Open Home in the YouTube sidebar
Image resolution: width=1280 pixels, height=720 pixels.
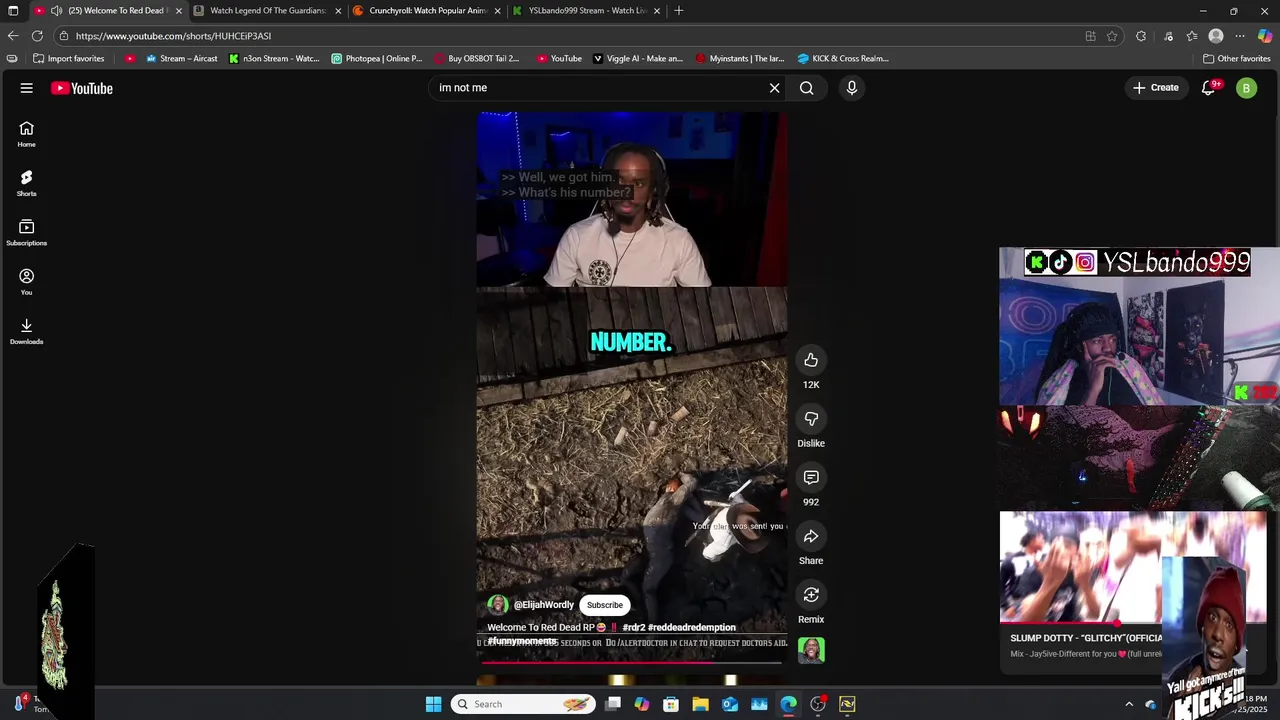(27, 134)
